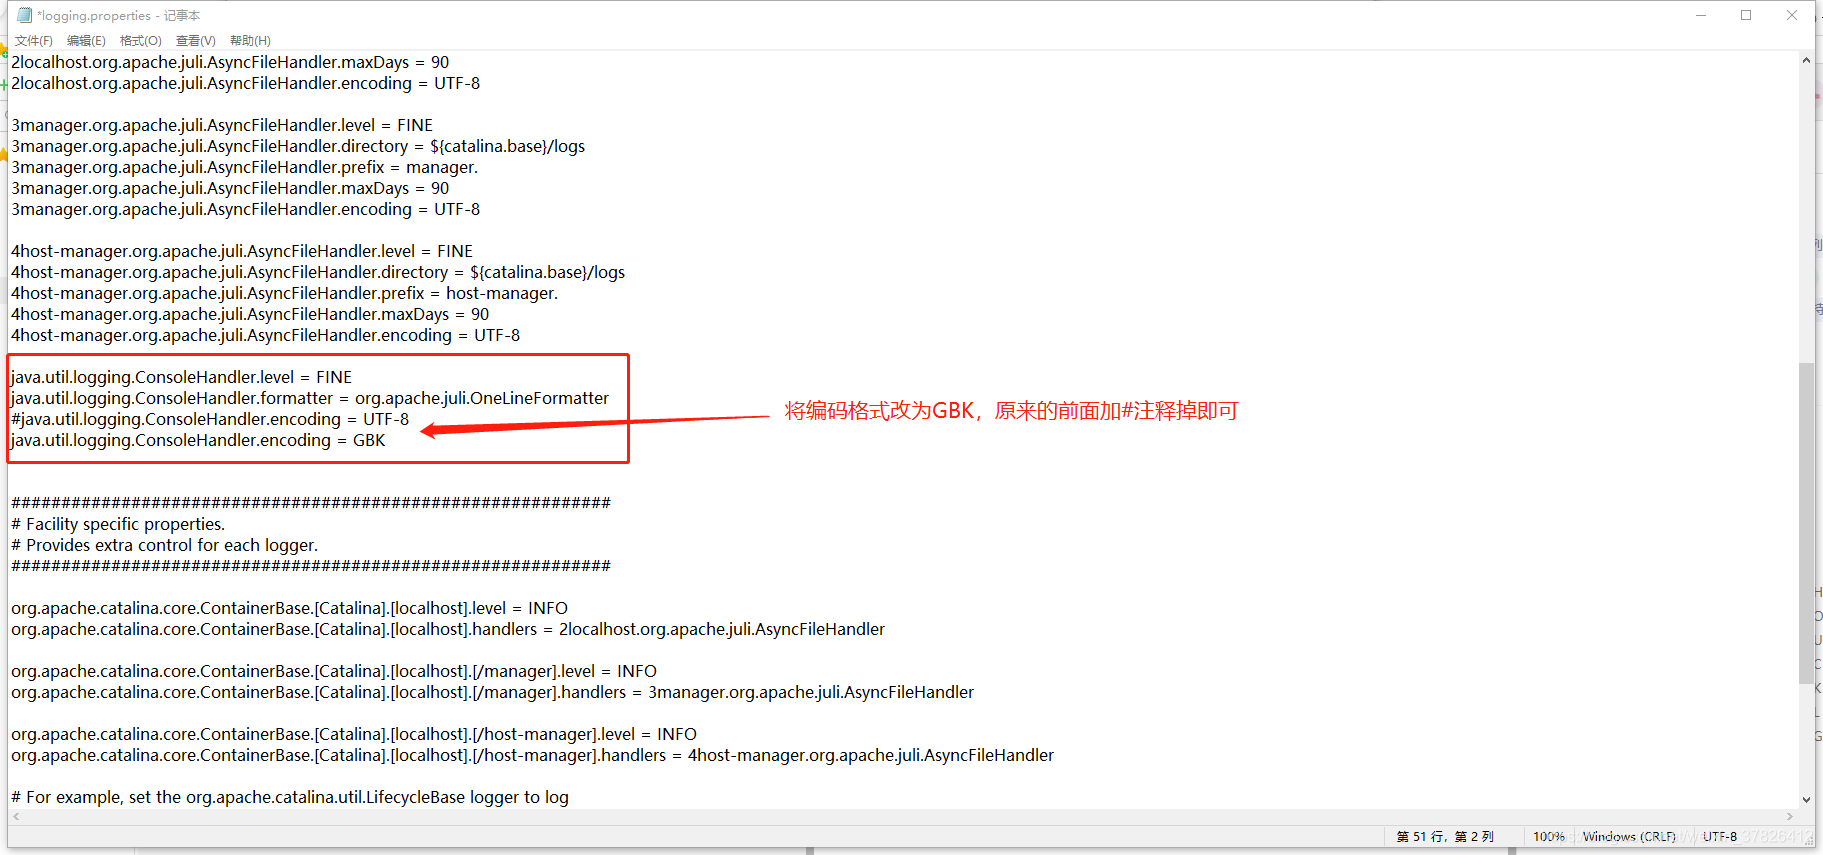Click the 4host-manager AsyncFileHandler.maxDays = 90 line

(x=250, y=314)
